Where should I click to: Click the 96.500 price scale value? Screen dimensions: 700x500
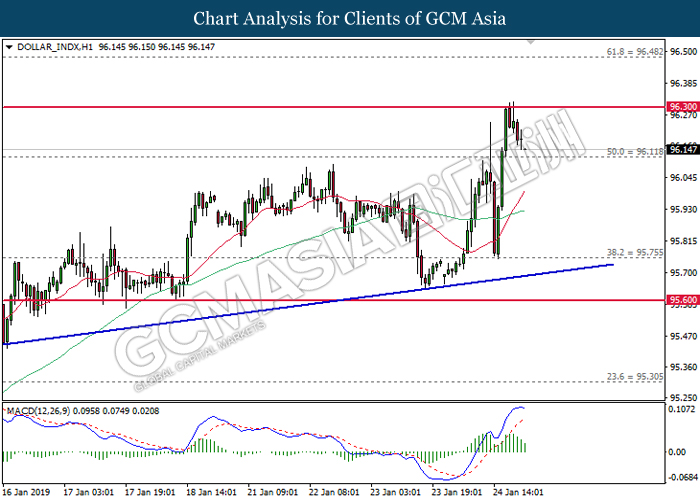pos(683,52)
